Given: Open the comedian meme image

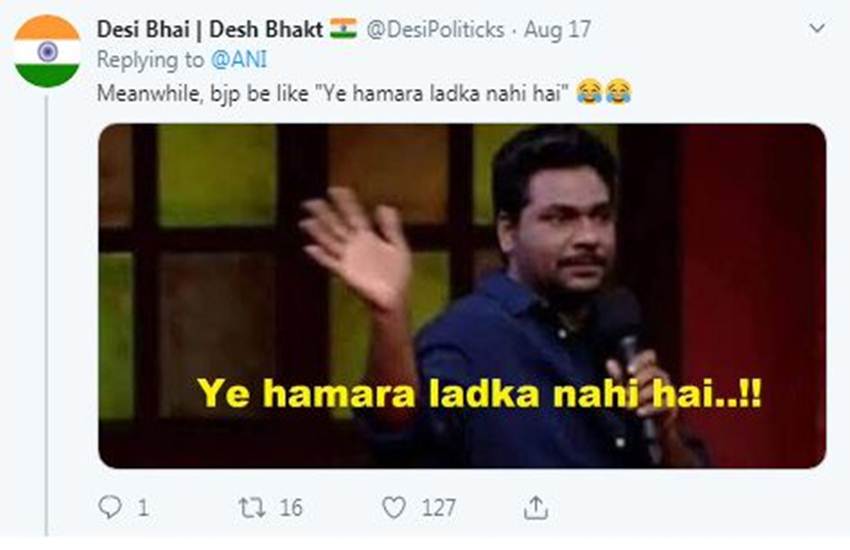Looking at the screenshot, I should [462, 296].
